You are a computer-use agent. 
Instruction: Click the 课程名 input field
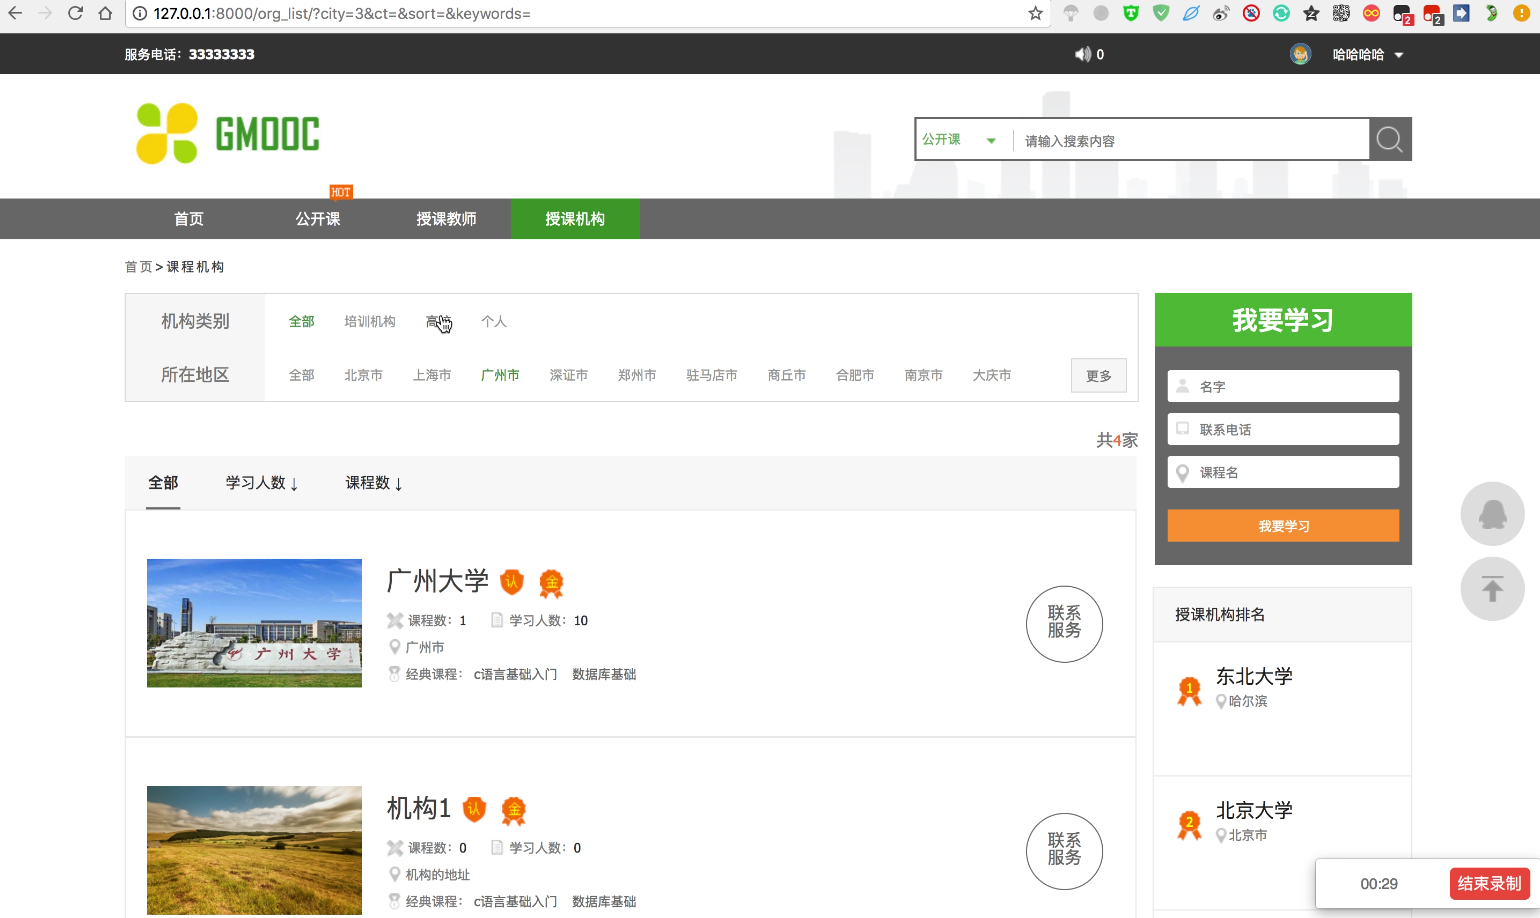(x=1283, y=472)
